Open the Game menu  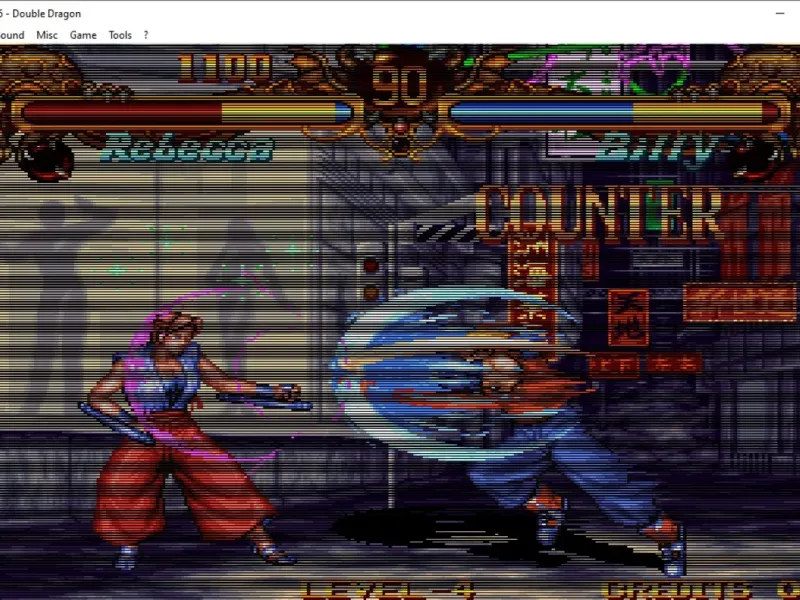pos(83,35)
